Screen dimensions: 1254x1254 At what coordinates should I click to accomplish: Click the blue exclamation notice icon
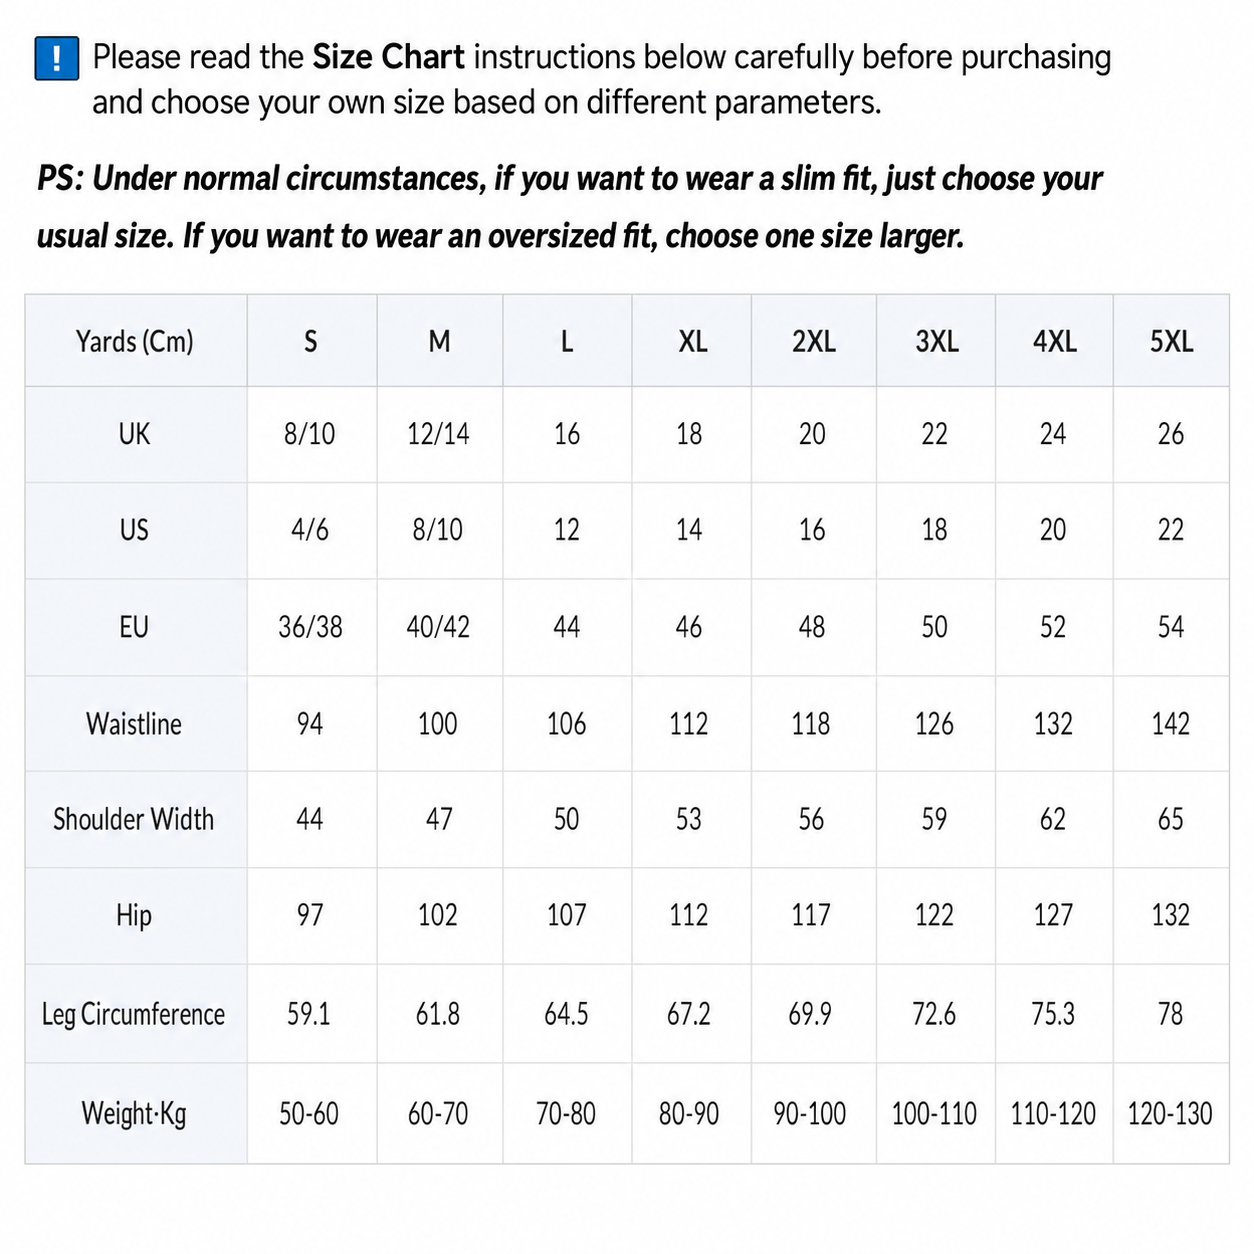coord(57,58)
